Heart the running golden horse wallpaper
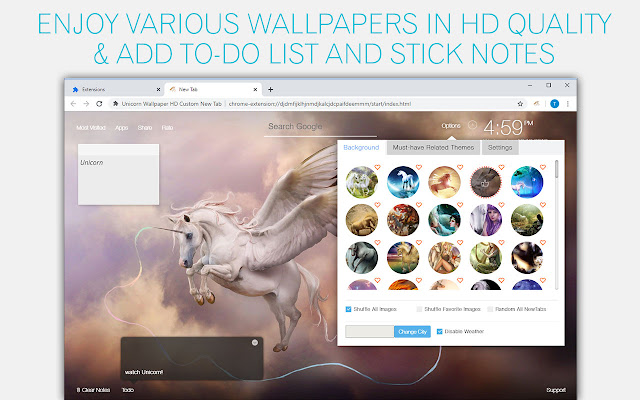The height and width of the screenshot is (400, 640). point(460,167)
